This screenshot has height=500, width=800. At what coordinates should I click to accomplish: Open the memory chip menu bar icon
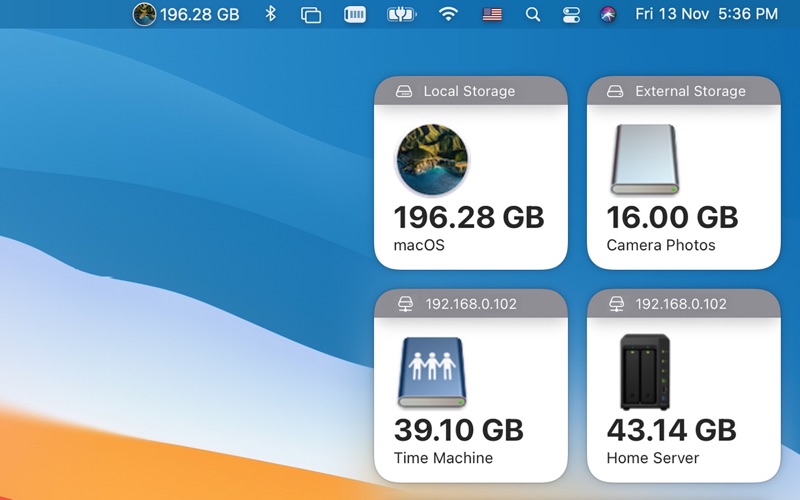(x=355, y=14)
